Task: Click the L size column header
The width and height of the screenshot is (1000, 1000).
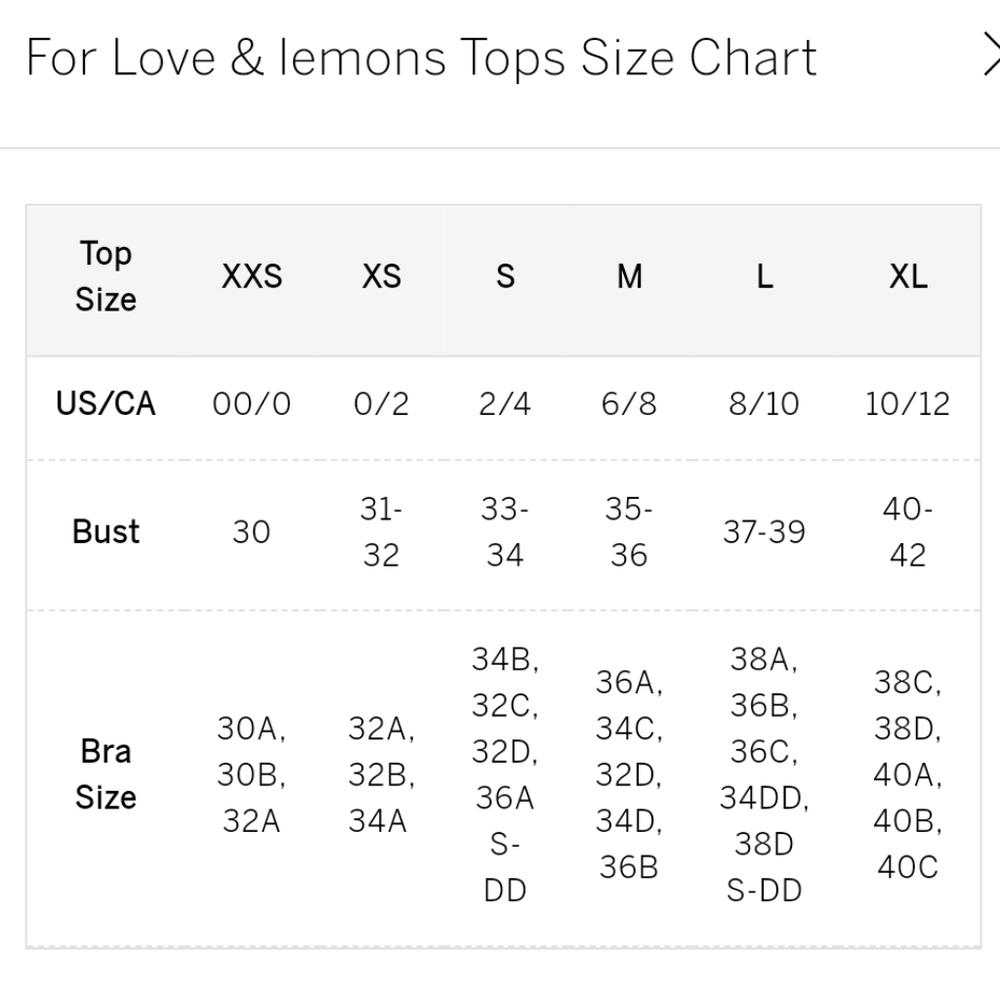Action: point(765,277)
